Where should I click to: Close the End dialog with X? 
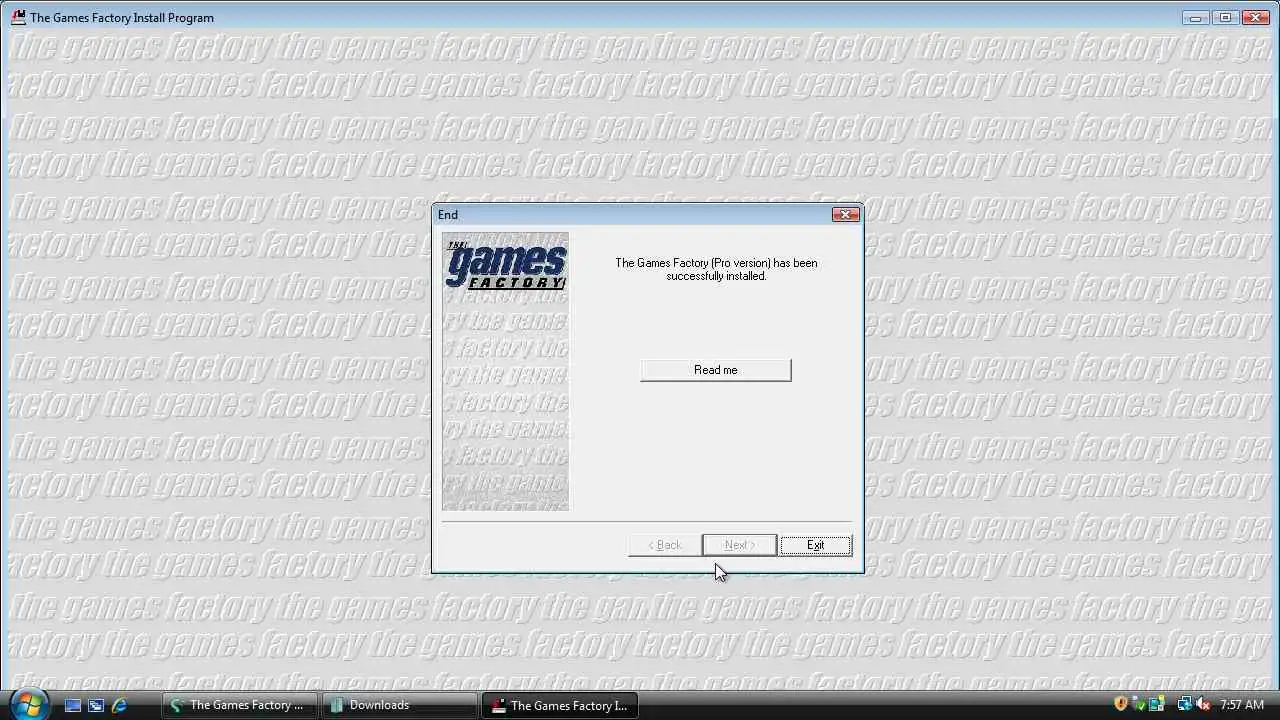tap(845, 214)
